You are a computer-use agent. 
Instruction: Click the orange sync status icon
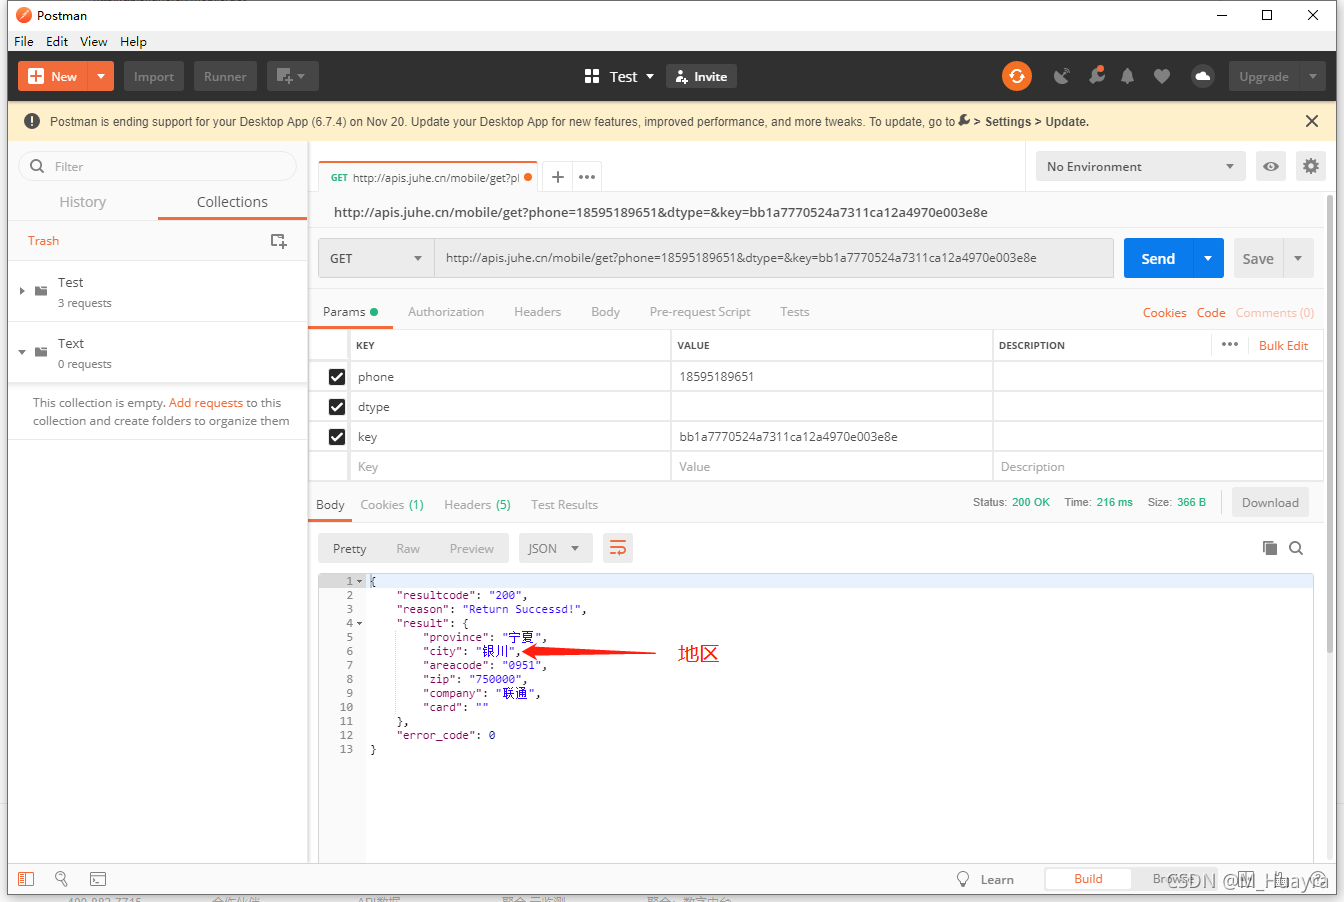pos(1017,76)
